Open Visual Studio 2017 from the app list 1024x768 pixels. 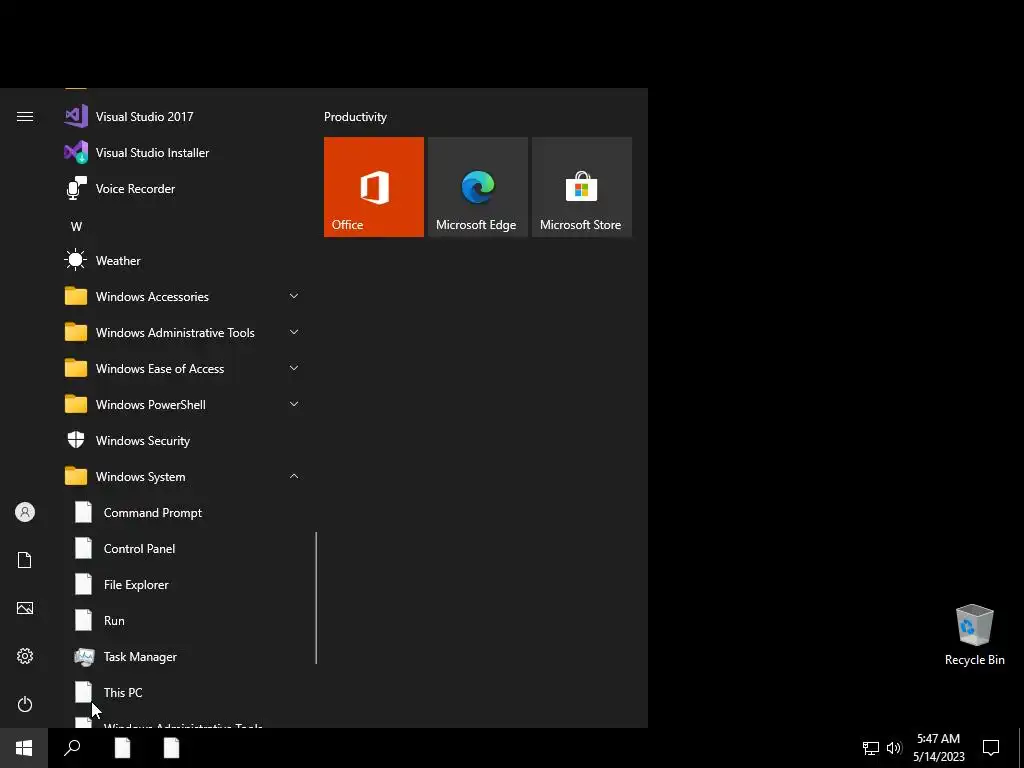(181, 117)
